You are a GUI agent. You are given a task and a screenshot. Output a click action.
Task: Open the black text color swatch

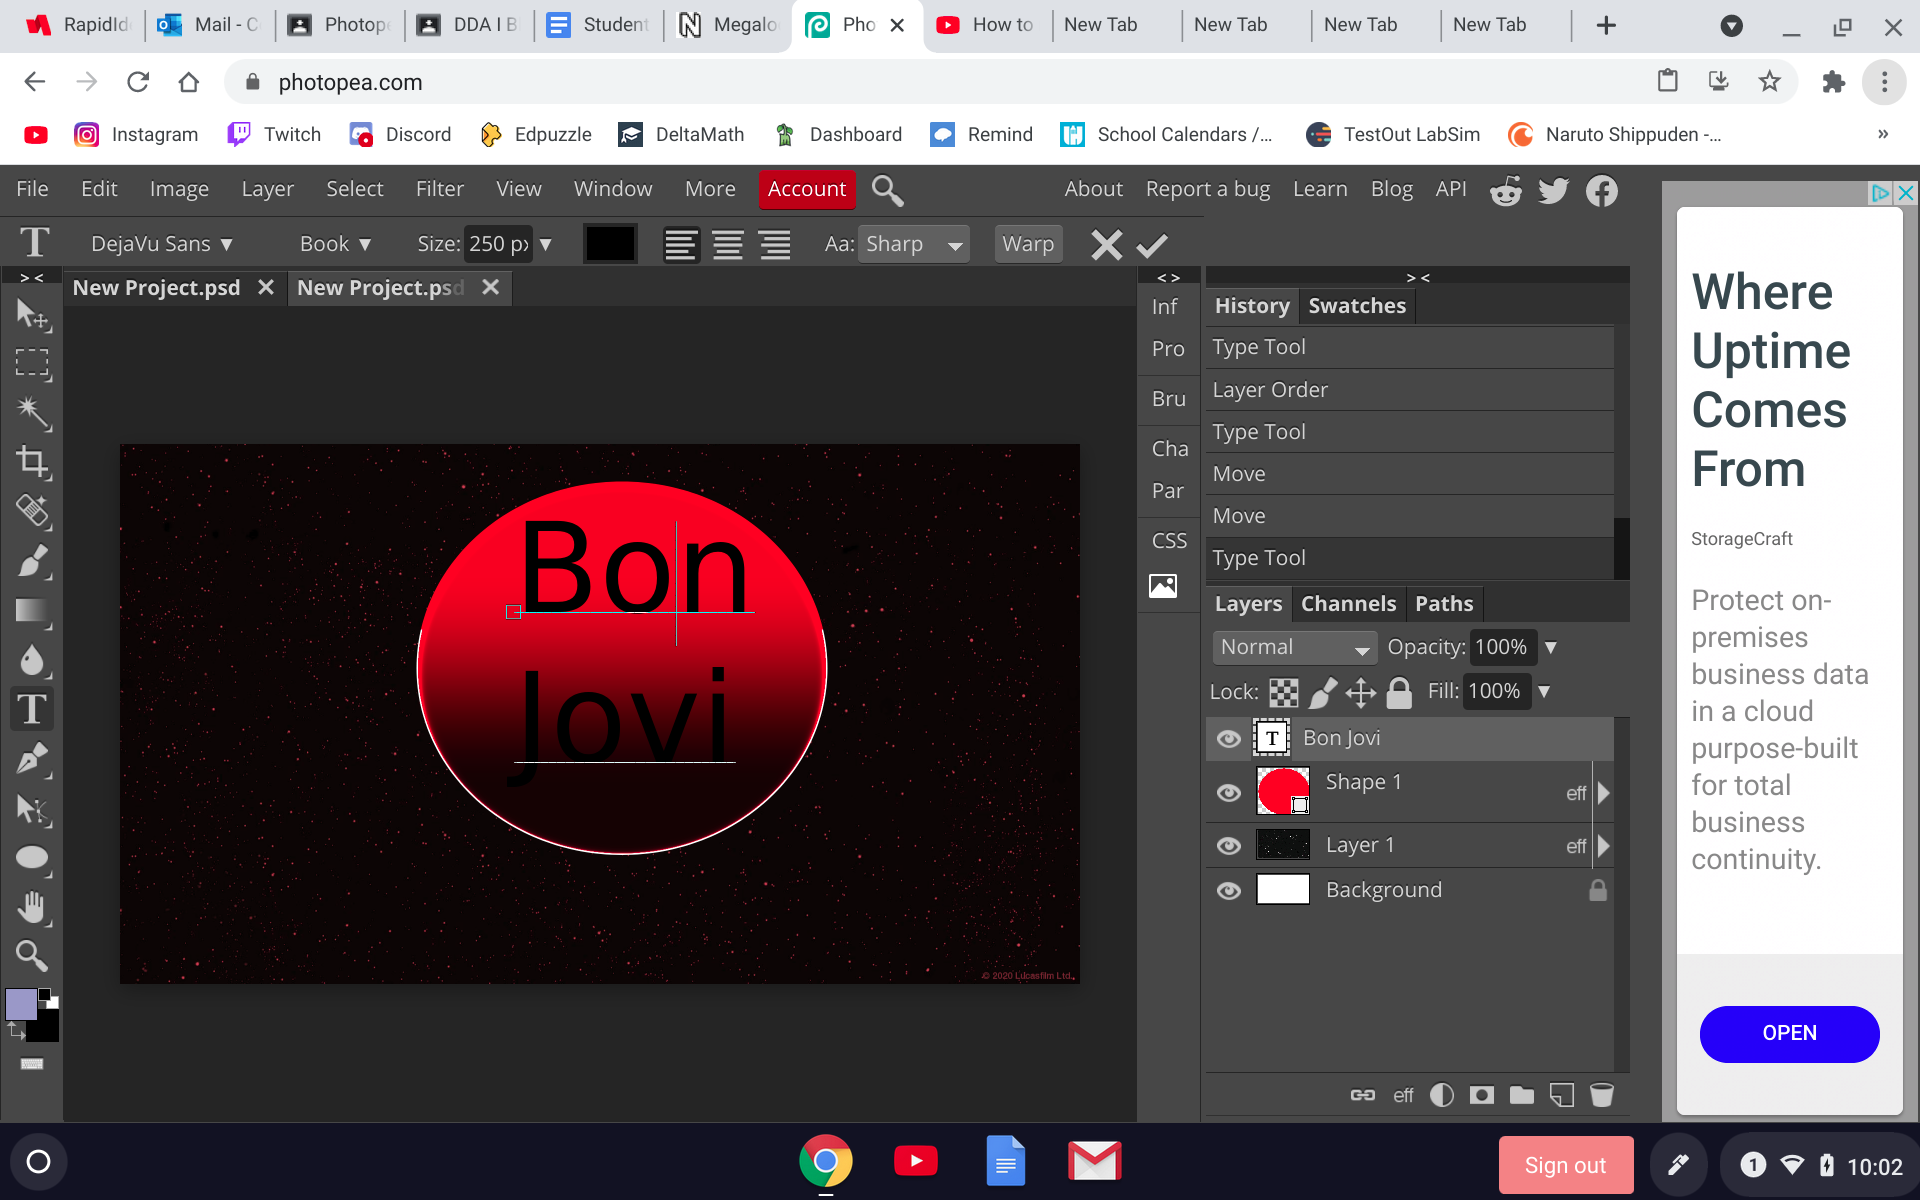pyautogui.click(x=610, y=245)
